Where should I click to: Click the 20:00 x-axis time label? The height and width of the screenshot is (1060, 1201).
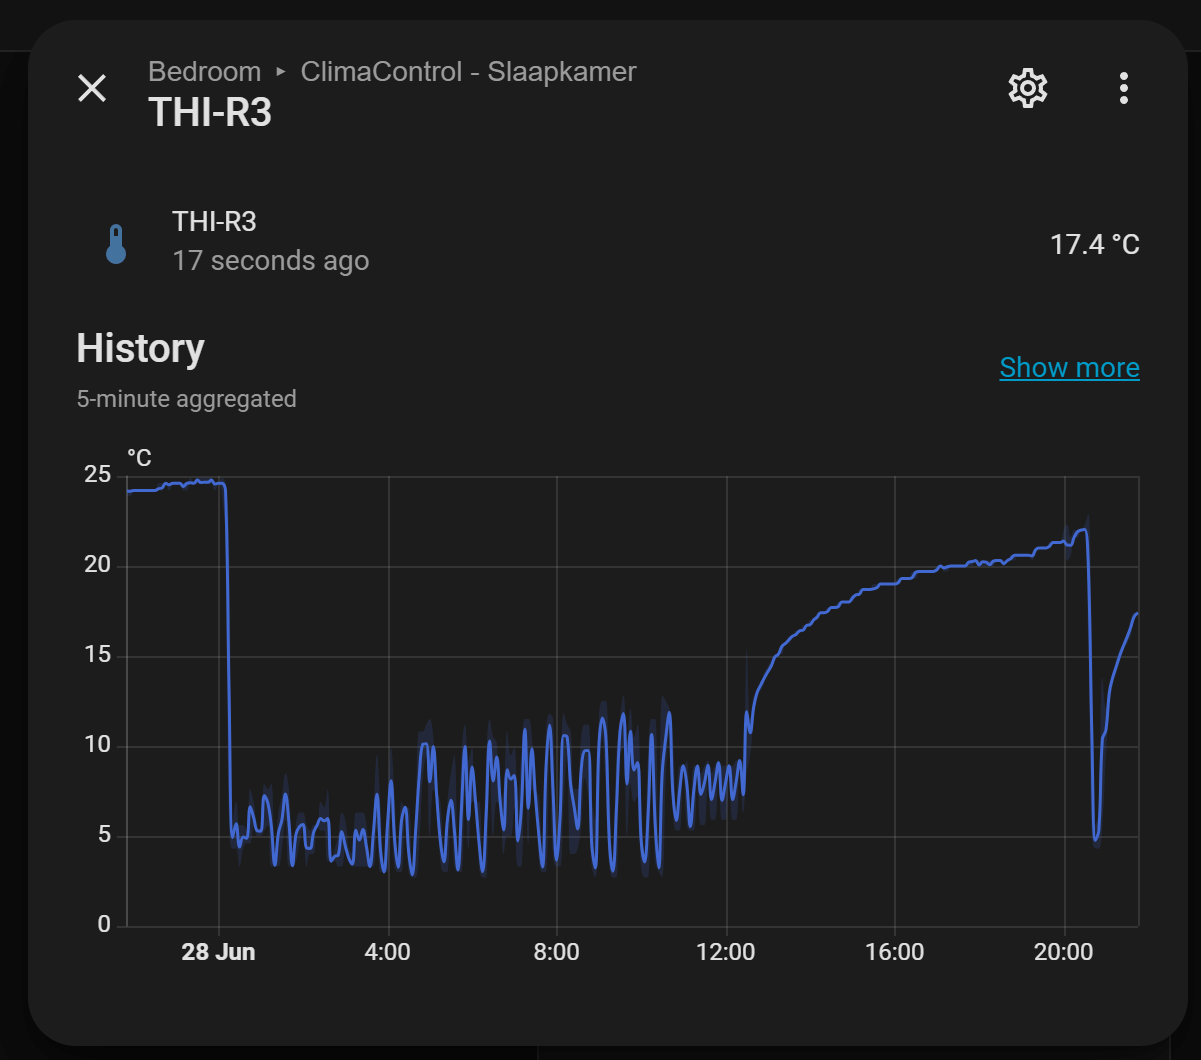tap(1064, 952)
